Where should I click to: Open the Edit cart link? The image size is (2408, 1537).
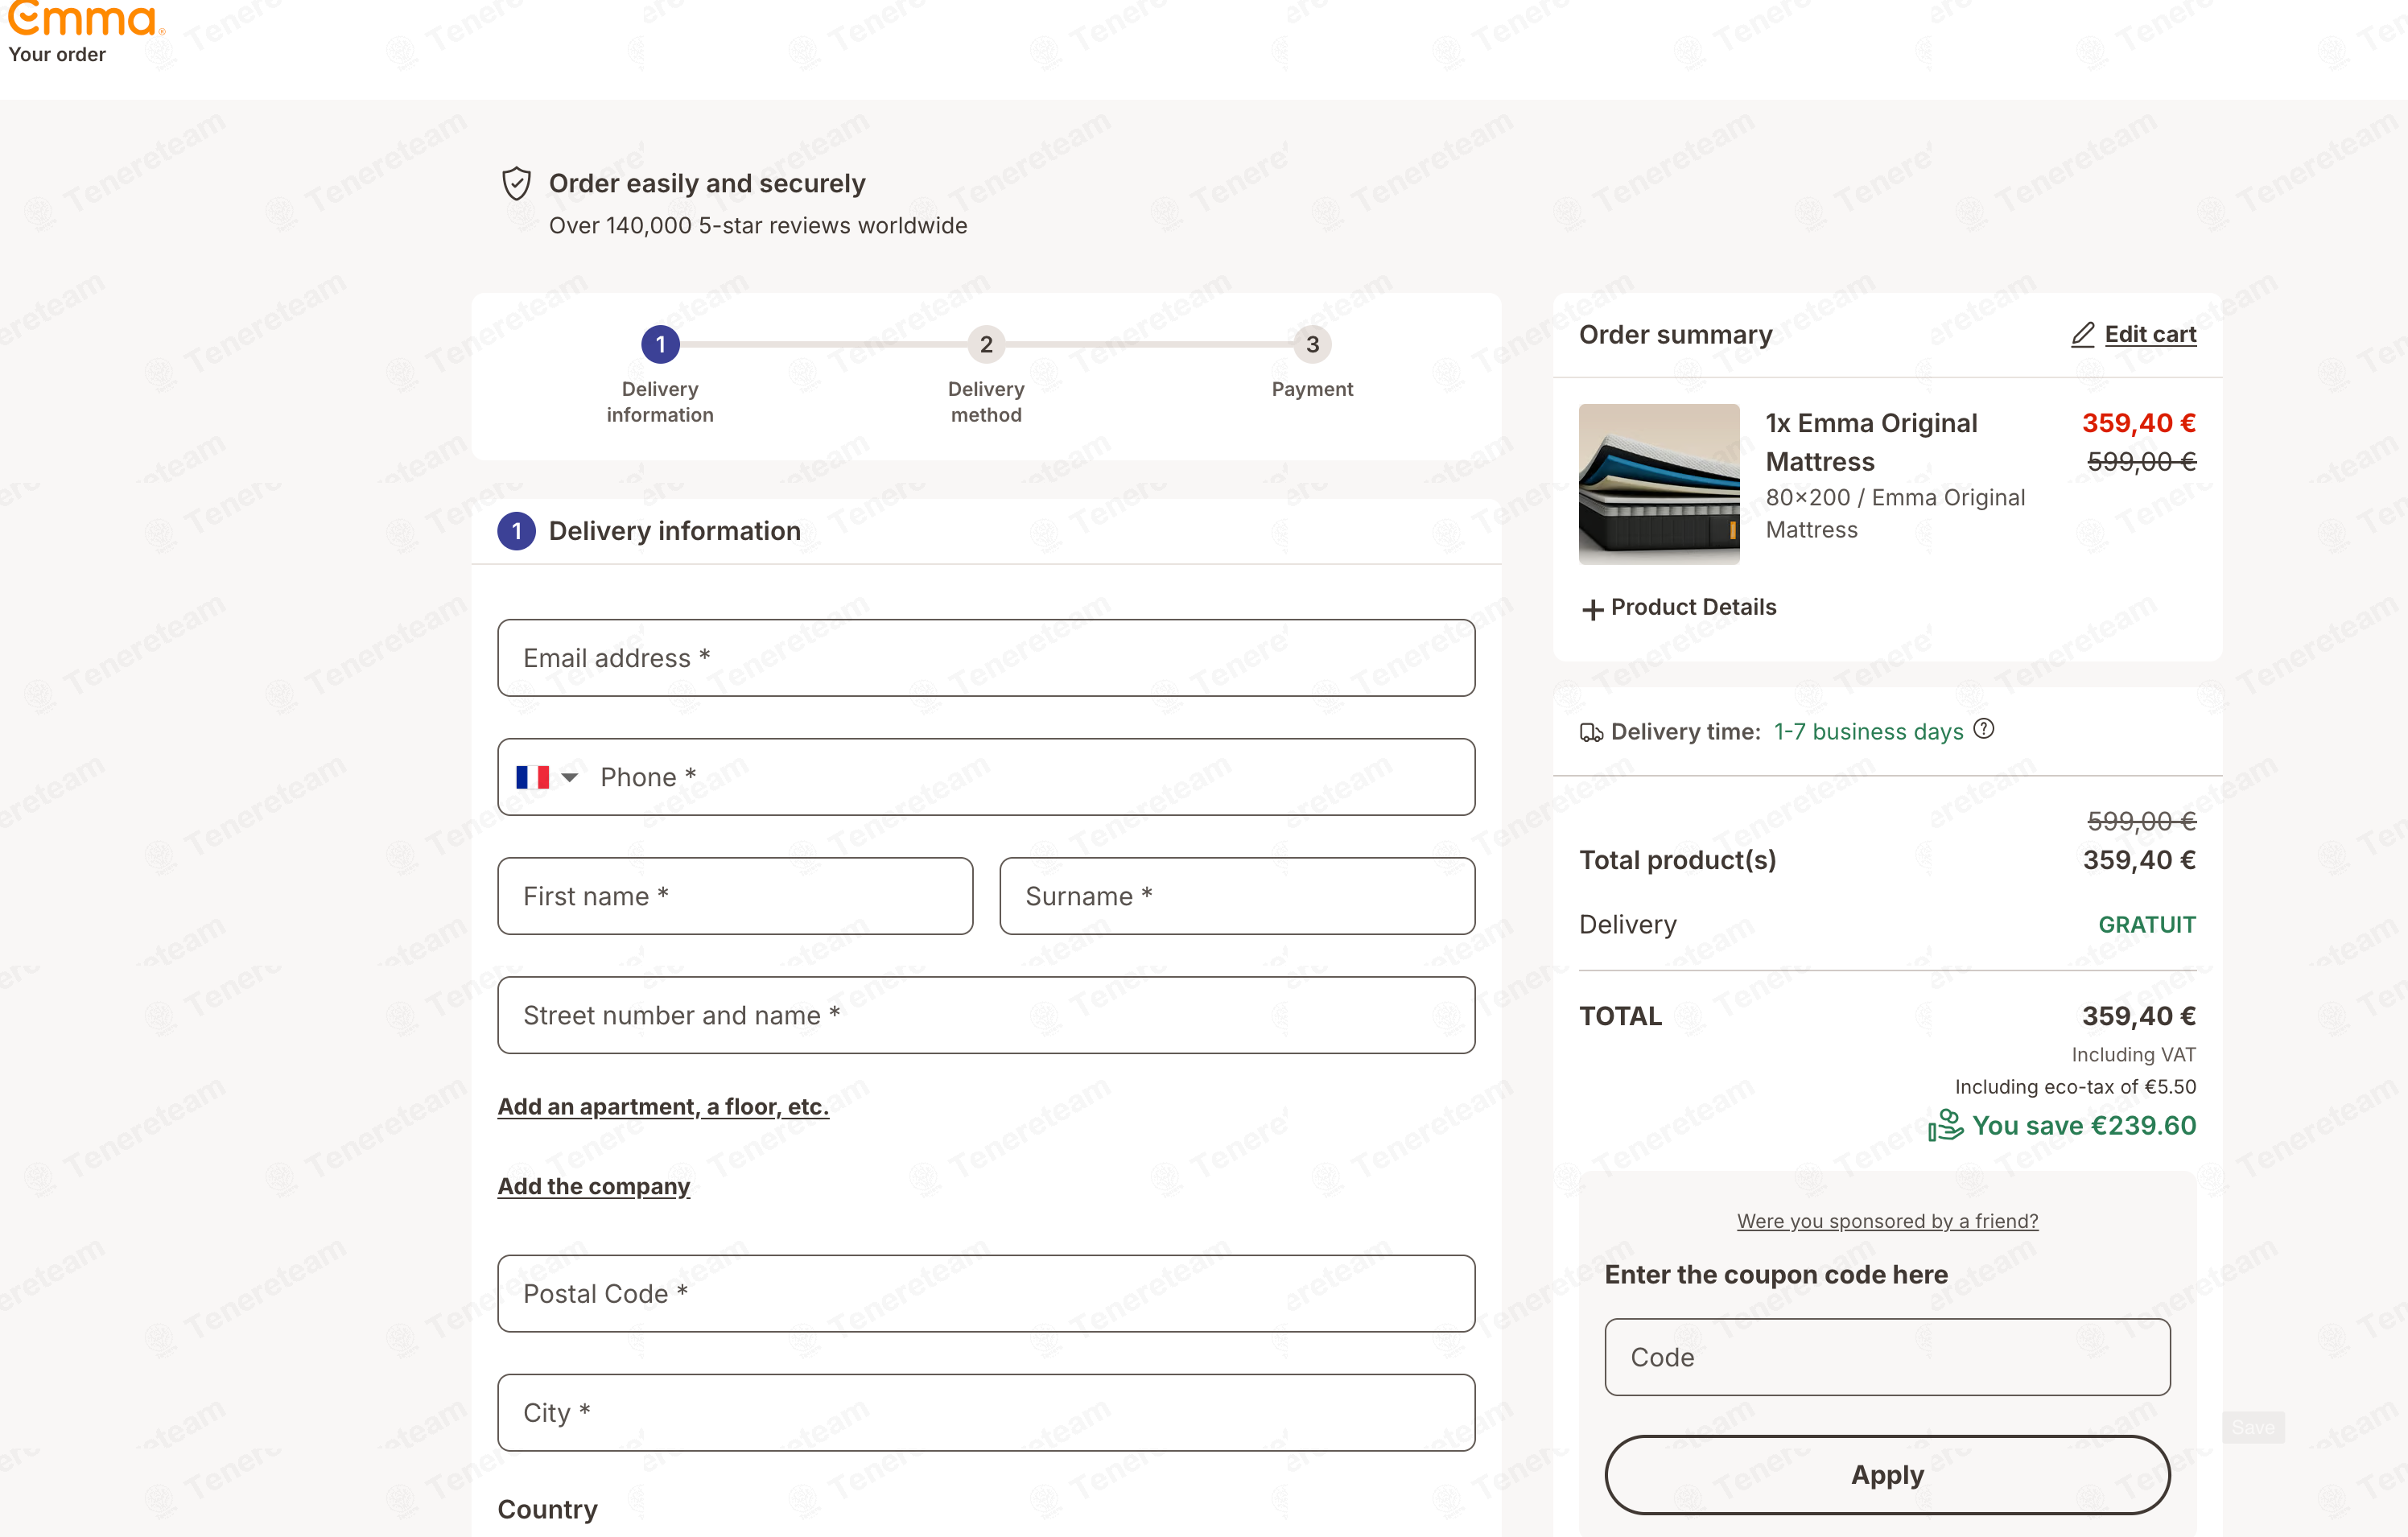tap(2150, 334)
